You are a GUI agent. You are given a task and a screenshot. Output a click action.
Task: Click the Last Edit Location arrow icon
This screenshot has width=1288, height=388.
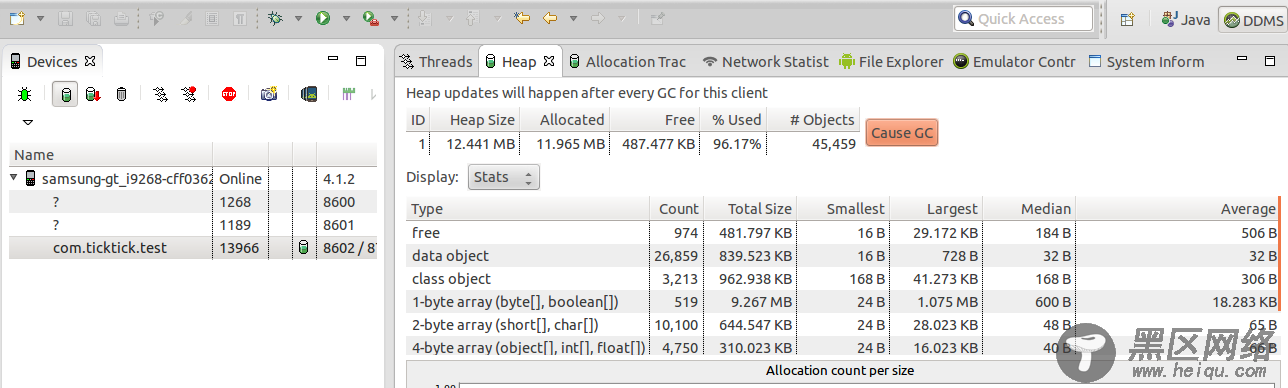pyautogui.click(x=521, y=18)
